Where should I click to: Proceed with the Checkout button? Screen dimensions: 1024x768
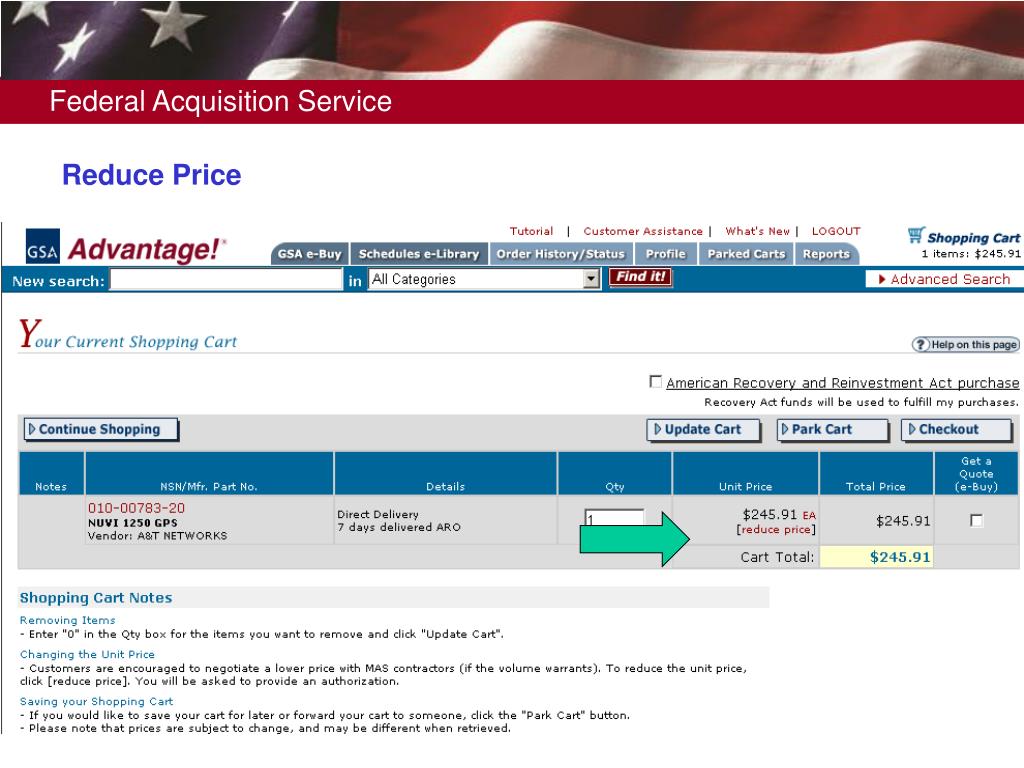(955, 430)
